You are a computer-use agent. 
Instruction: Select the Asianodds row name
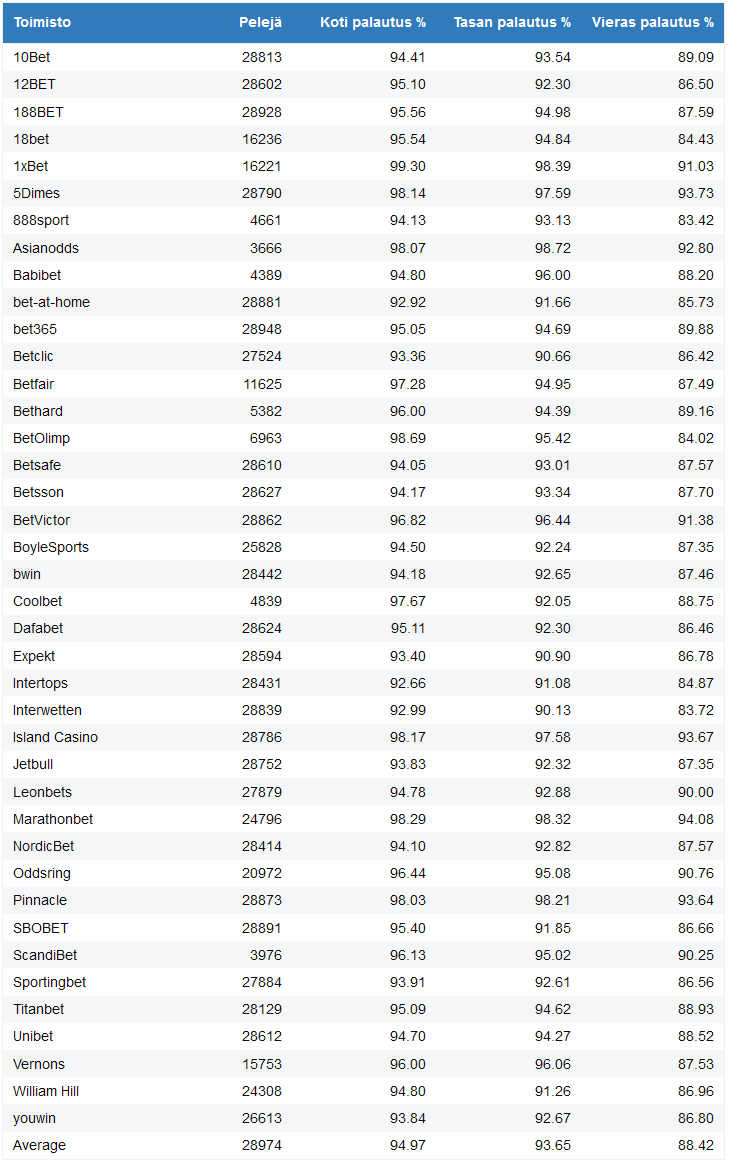(46, 248)
